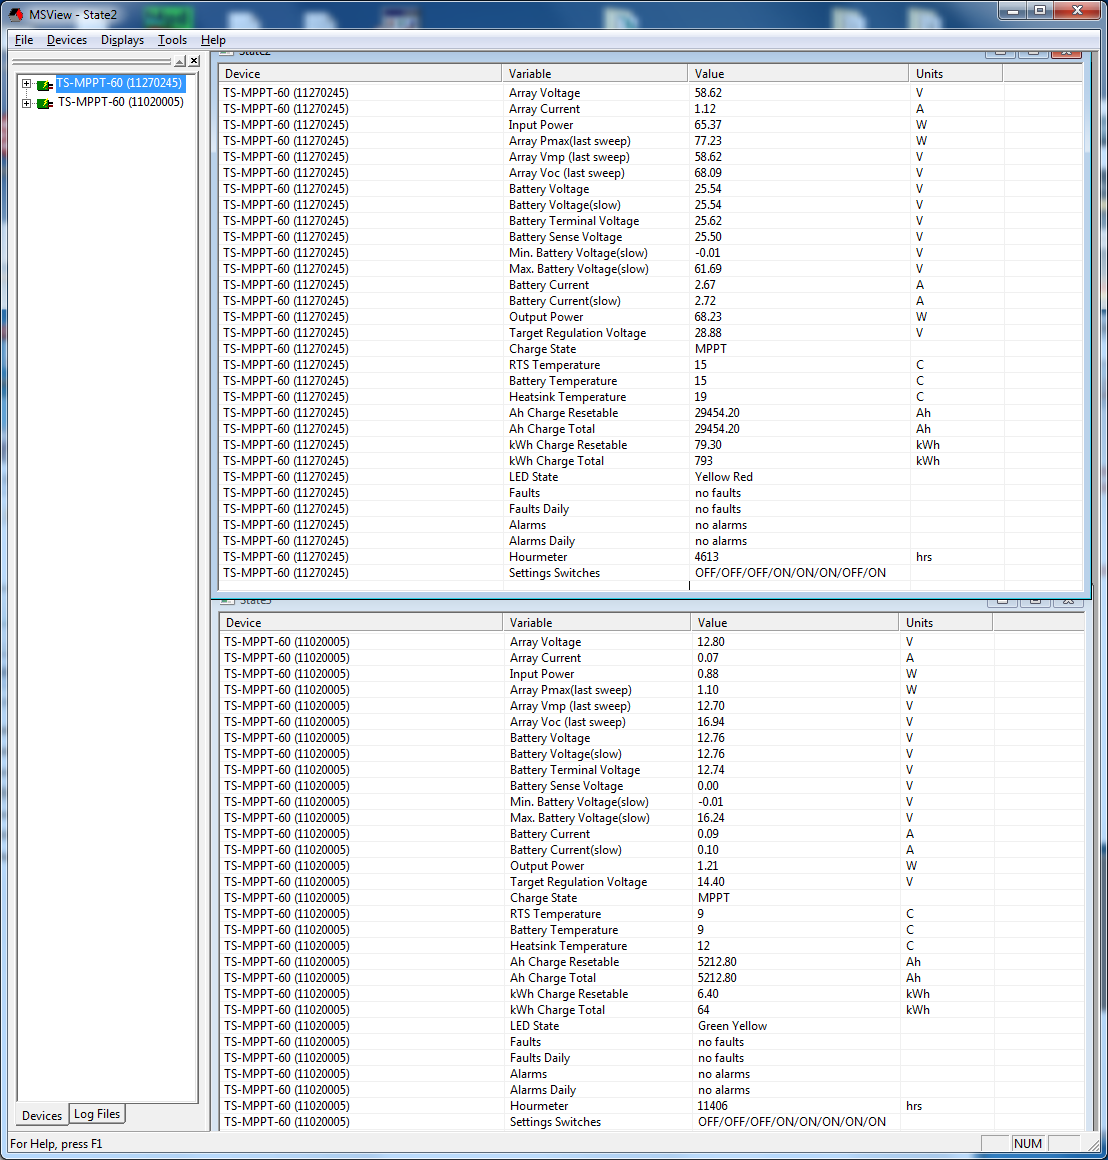The image size is (1108, 1160).
Task: Select TS-MPPT-60 (11270245) in device tree
Action: click(x=120, y=83)
